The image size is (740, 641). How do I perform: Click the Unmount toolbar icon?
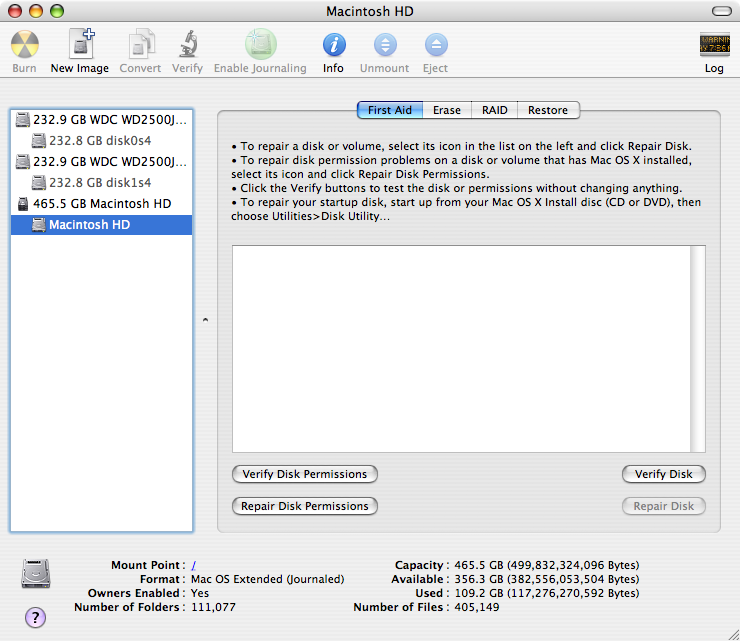click(x=385, y=44)
